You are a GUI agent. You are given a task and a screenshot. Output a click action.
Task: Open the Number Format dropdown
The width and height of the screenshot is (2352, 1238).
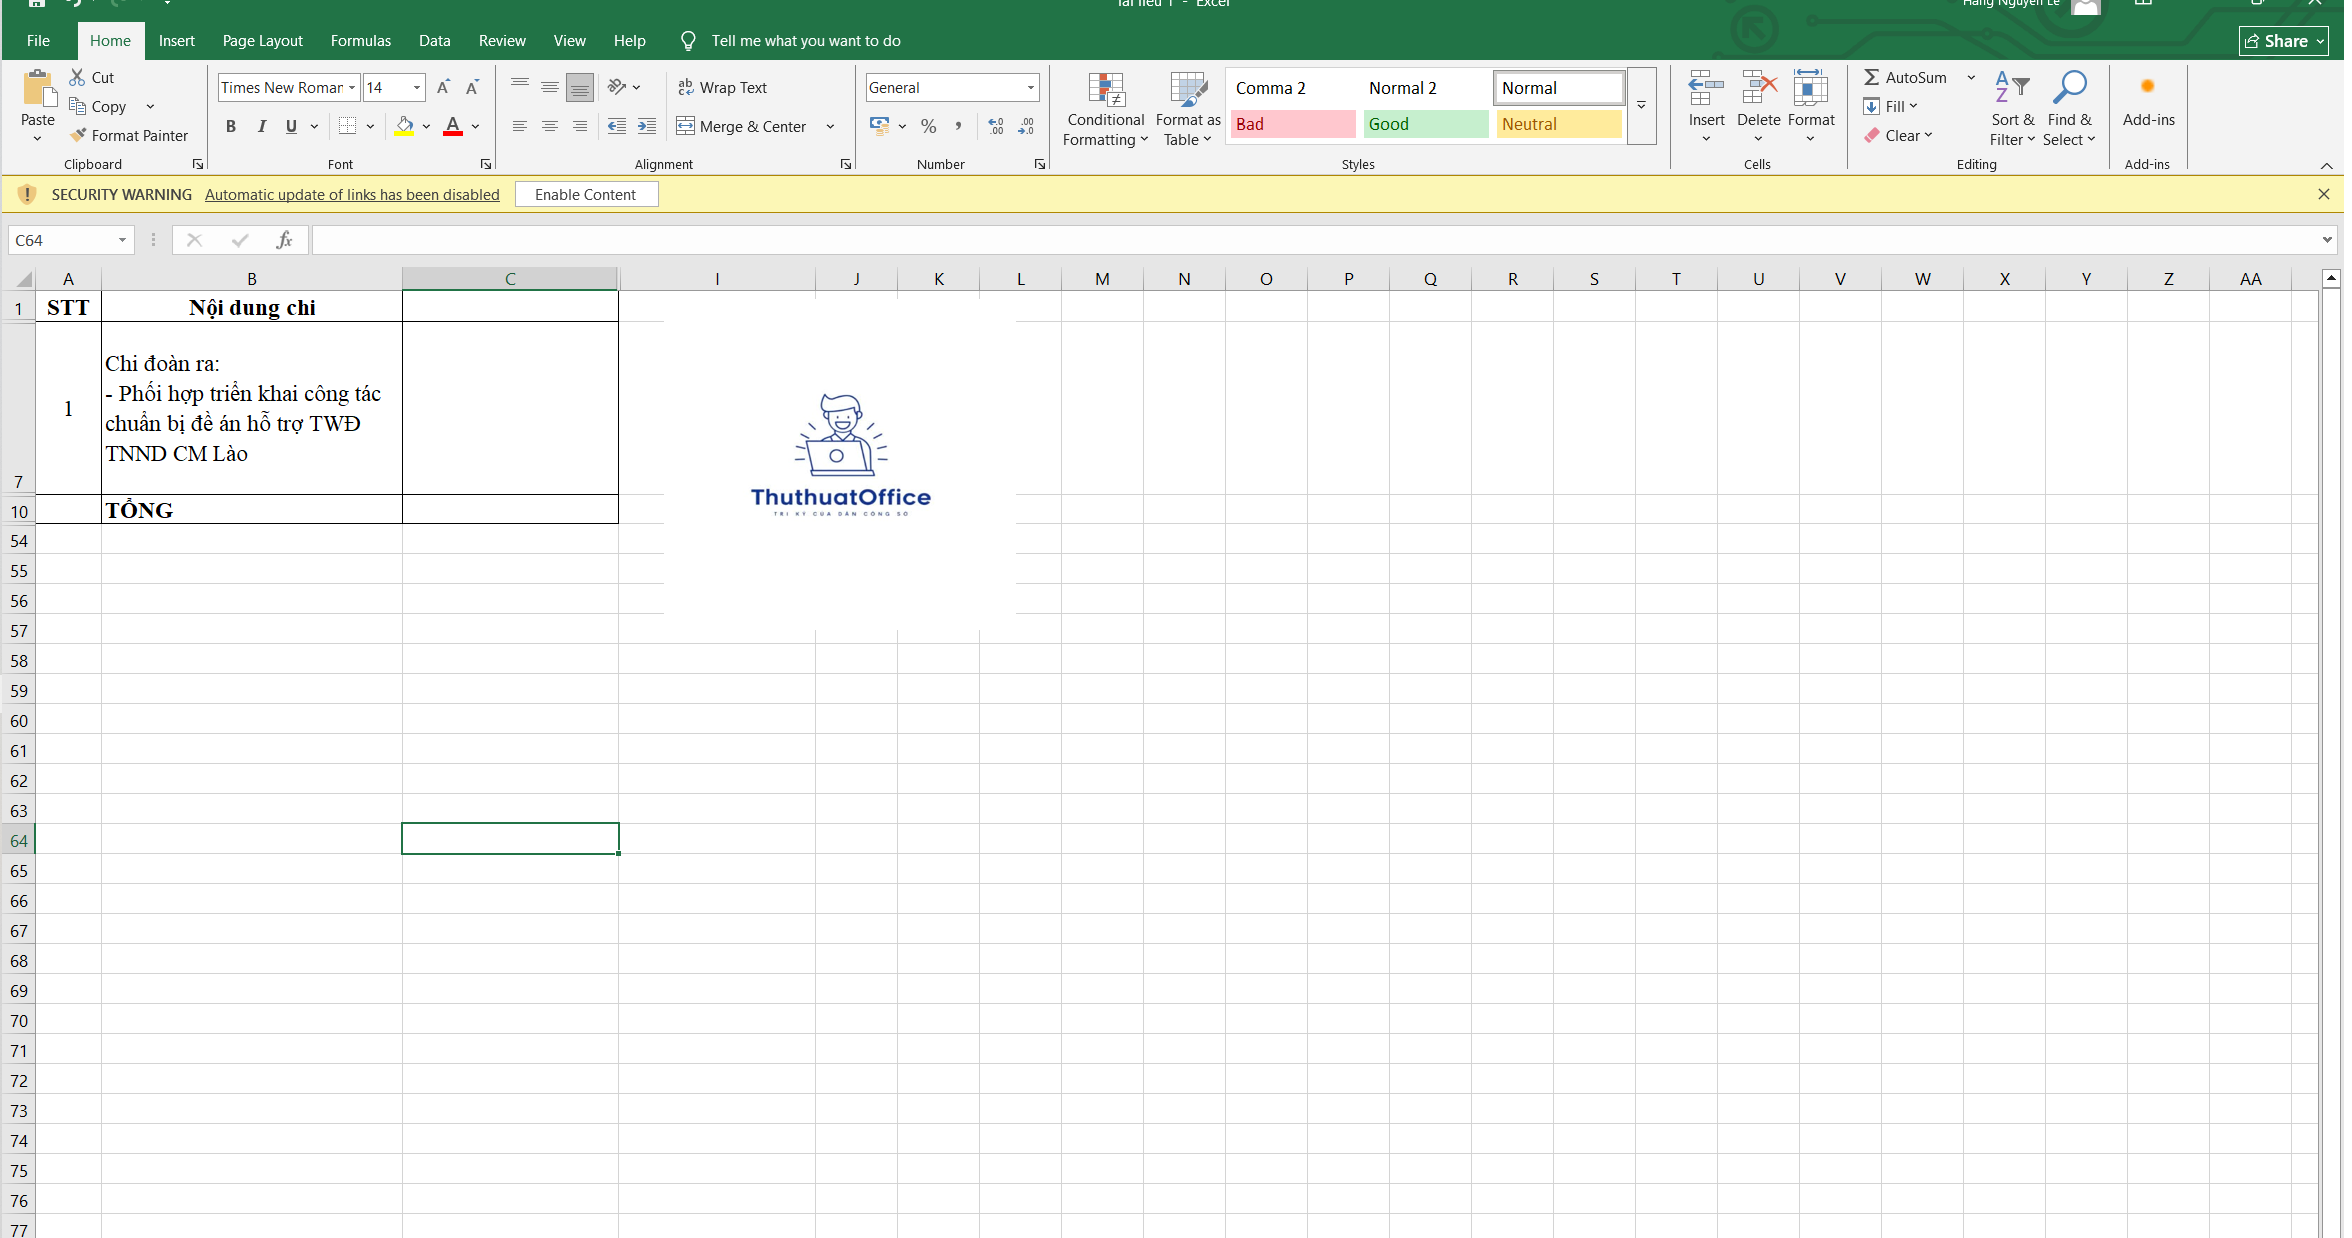click(x=1030, y=87)
